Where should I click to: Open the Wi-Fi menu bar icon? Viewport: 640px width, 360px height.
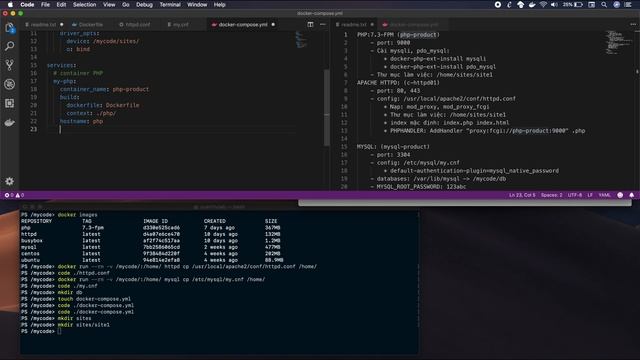click(543, 4)
